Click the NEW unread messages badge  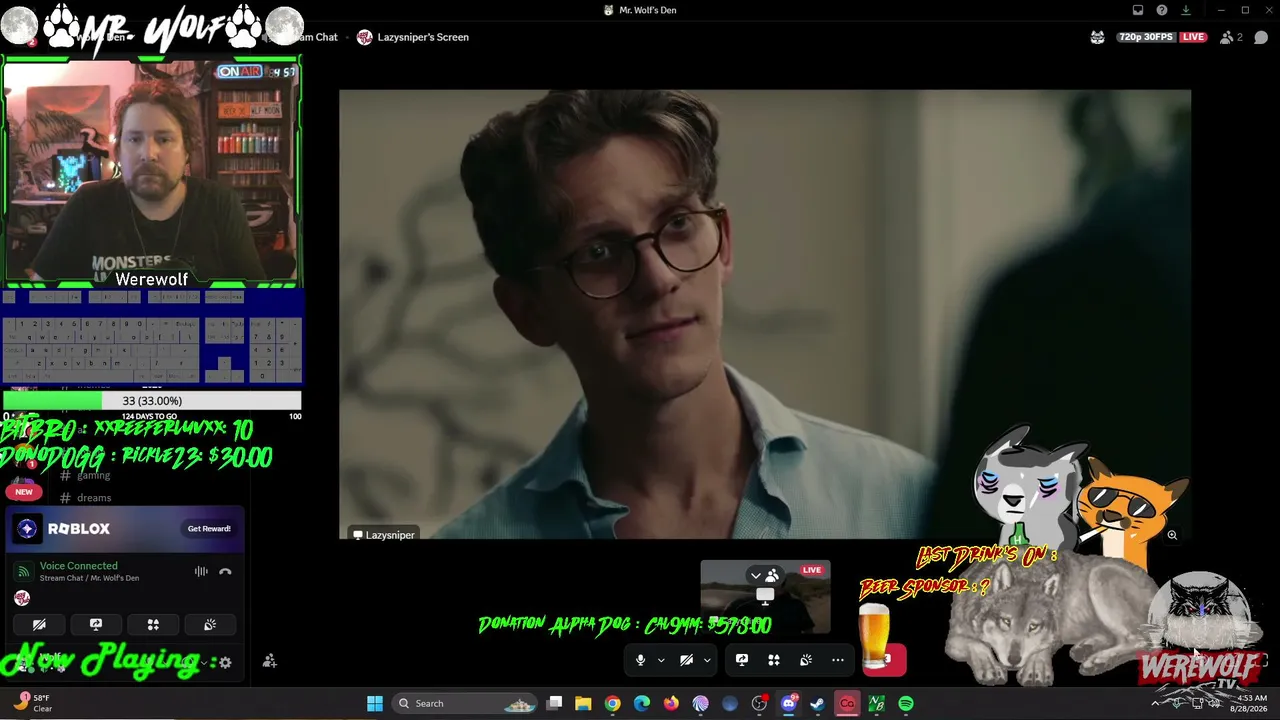[24, 491]
